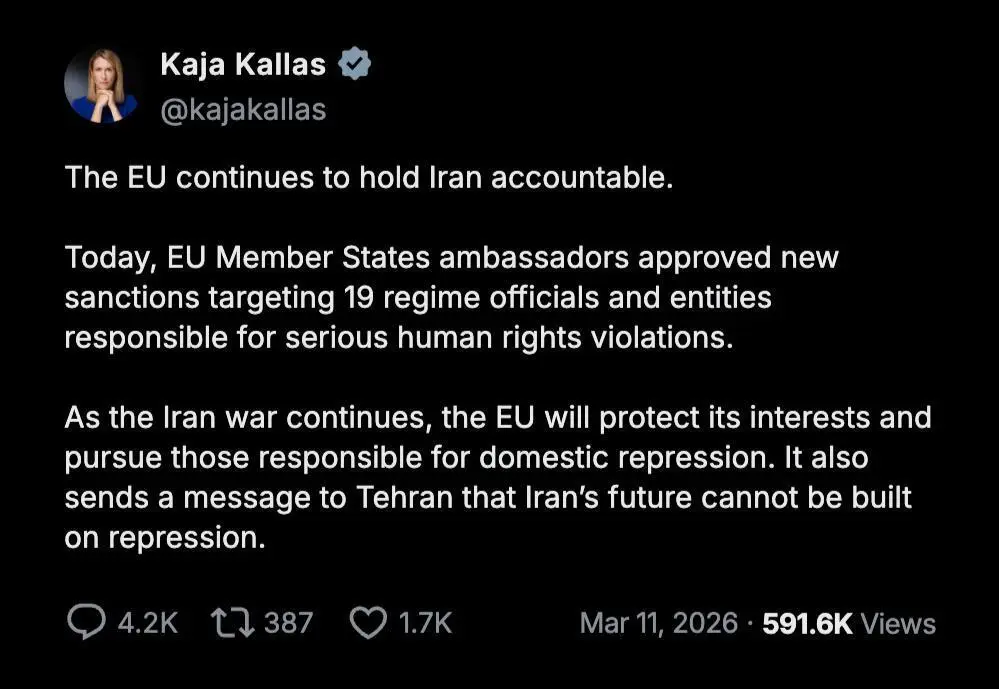This screenshot has width=999, height=689.
Task: Open the Kaja Kallas display name
Action: (x=243, y=65)
